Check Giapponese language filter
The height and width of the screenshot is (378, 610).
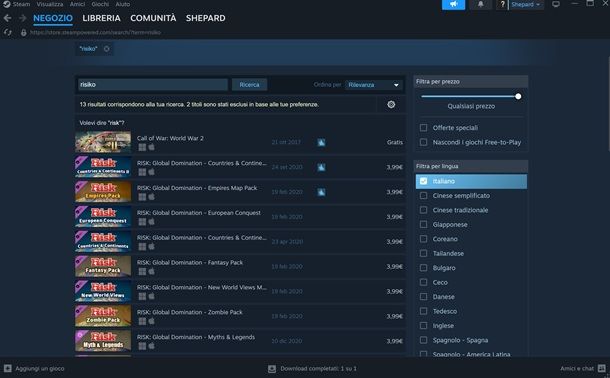click(x=423, y=224)
